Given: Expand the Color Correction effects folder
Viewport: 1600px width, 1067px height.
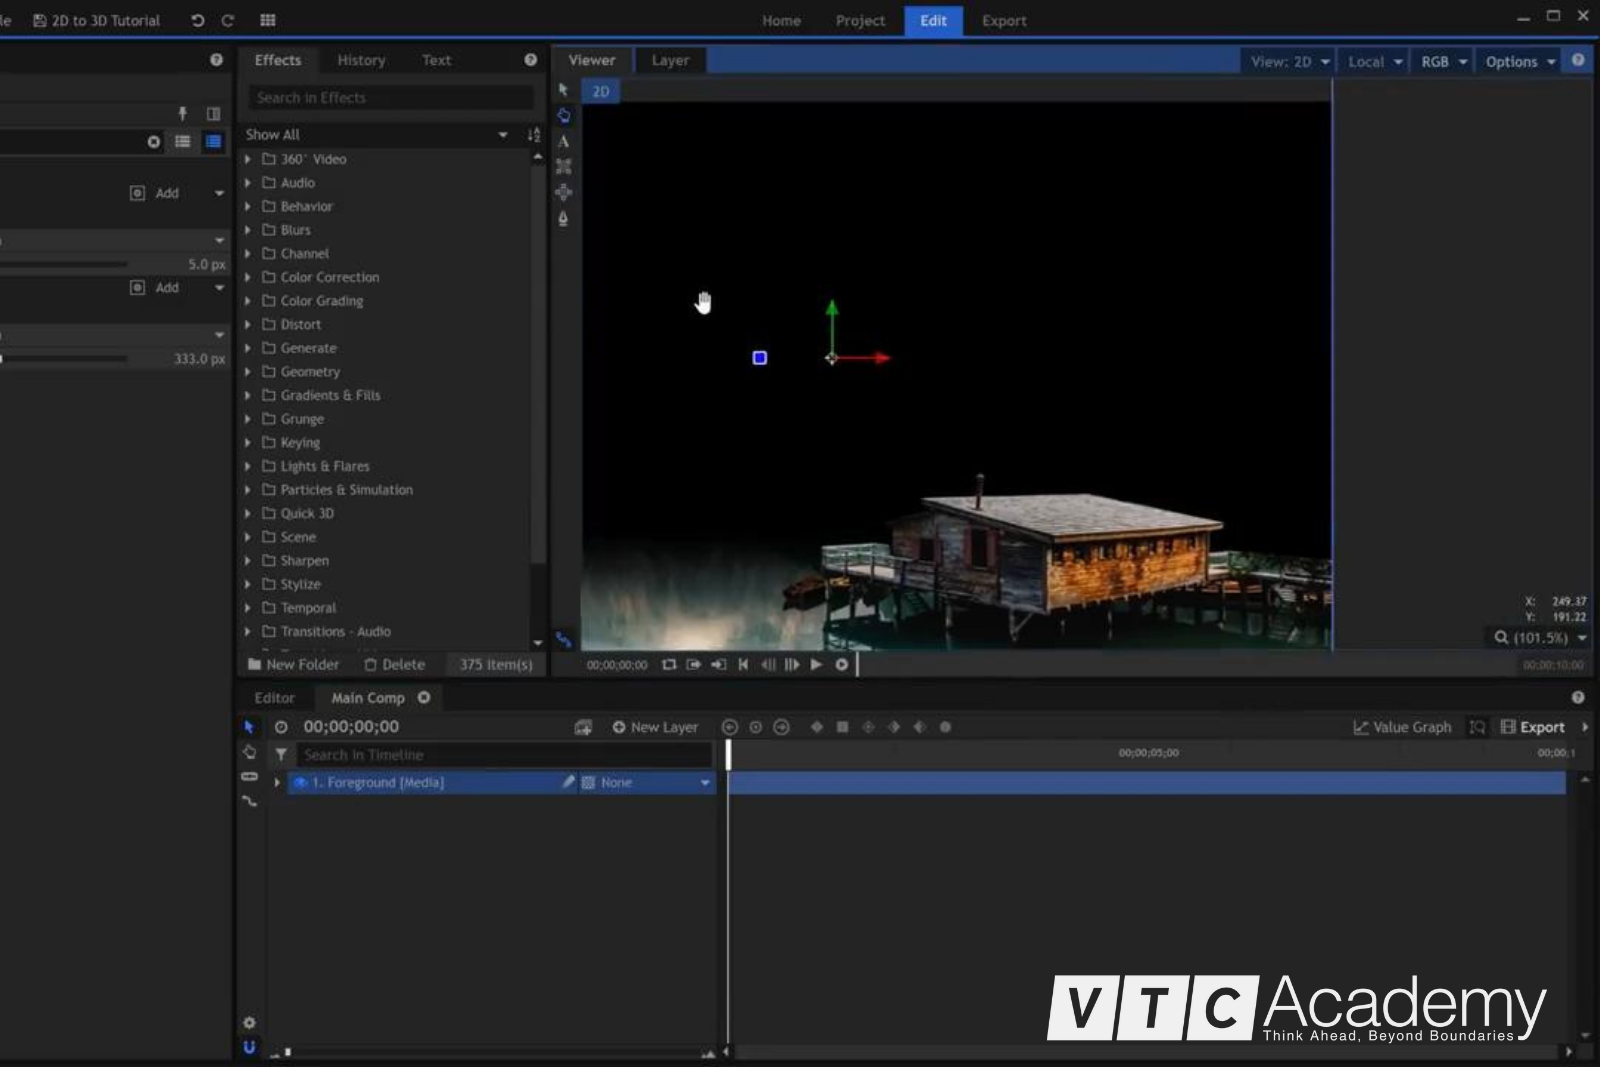Looking at the screenshot, I should [248, 278].
